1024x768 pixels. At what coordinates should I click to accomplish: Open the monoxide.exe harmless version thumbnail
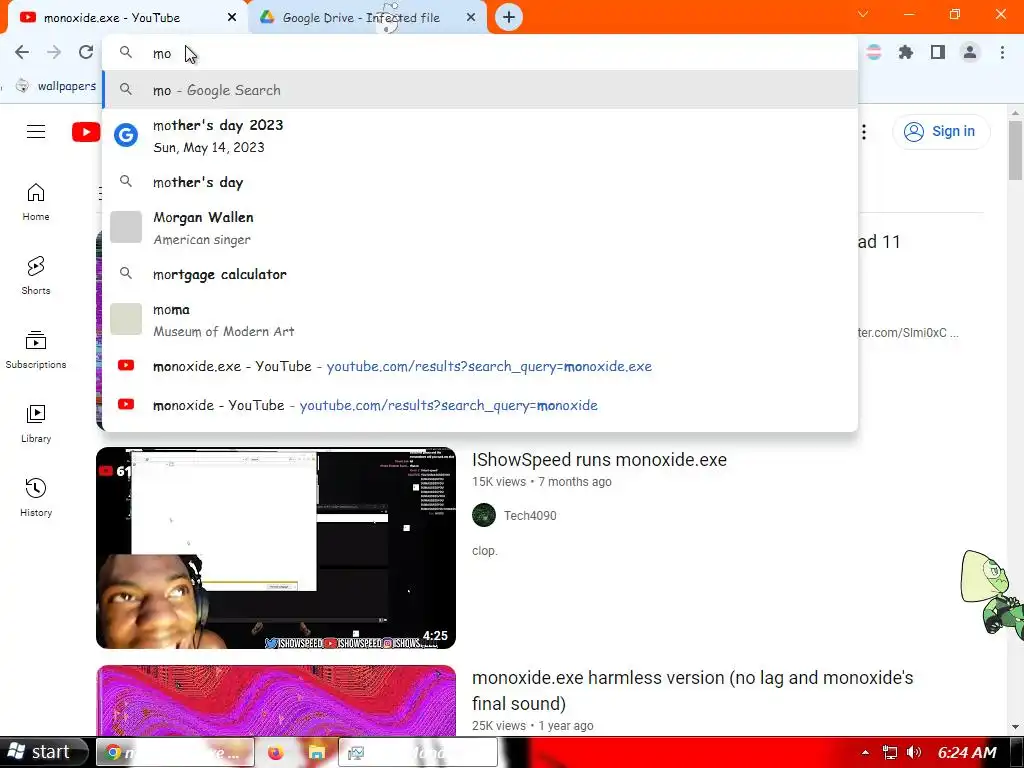point(276,701)
